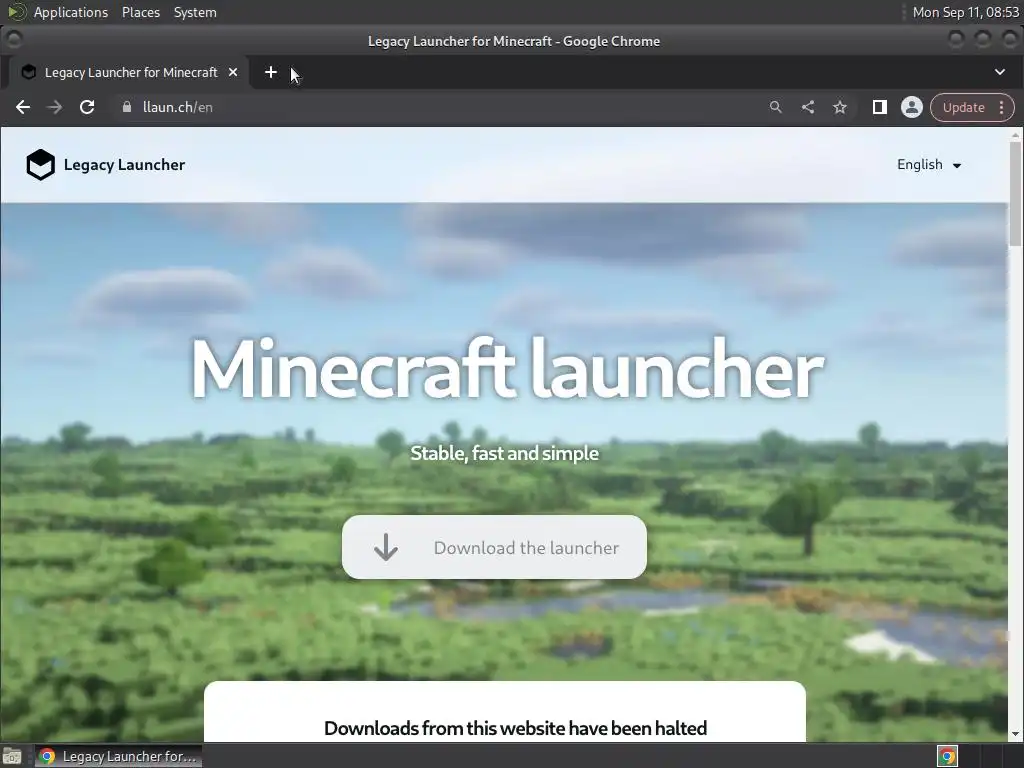This screenshot has width=1024, height=768.
Task: Click the Chrome forward arrow
Action: (55, 107)
